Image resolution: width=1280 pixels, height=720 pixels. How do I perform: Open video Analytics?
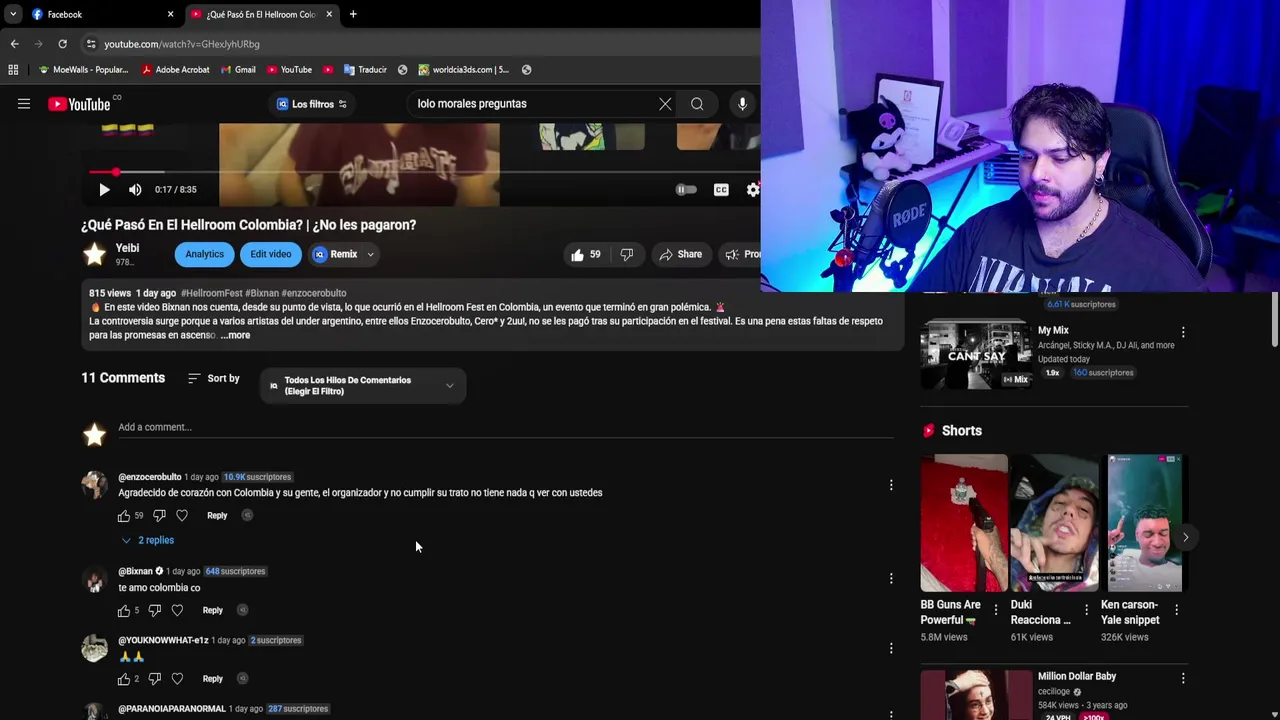point(204,254)
